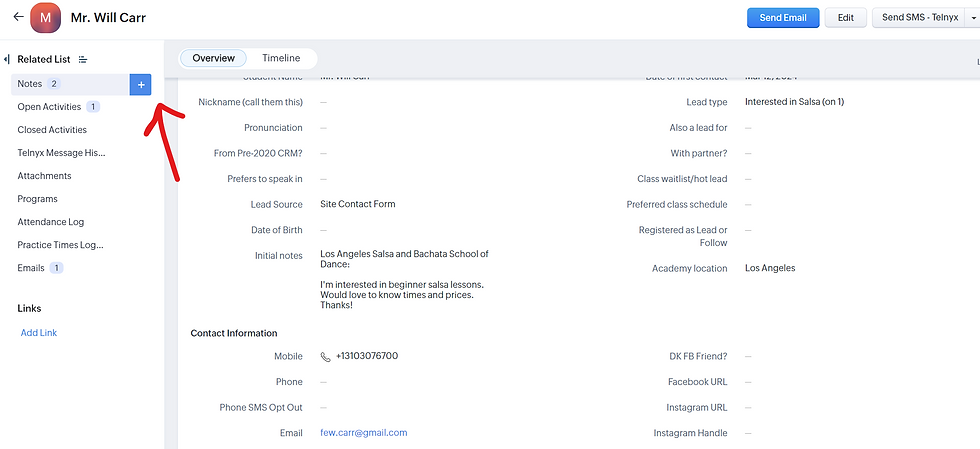Open Telnyx Message History list
This screenshot has width=980, height=449.
(61, 153)
